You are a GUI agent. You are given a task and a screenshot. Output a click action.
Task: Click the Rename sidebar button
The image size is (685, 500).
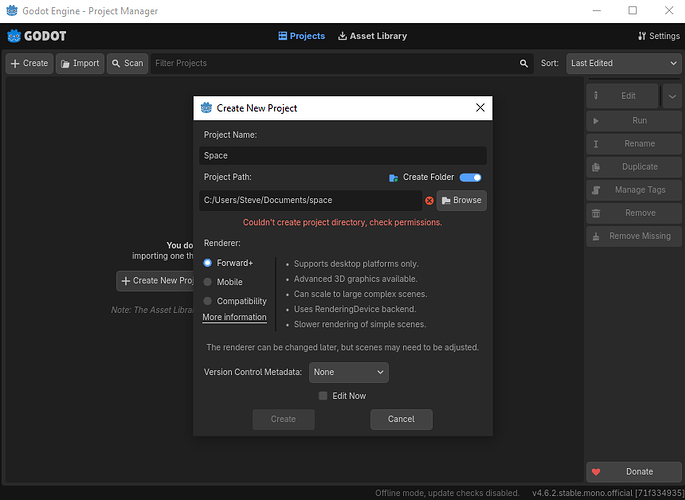coord(634,144)
